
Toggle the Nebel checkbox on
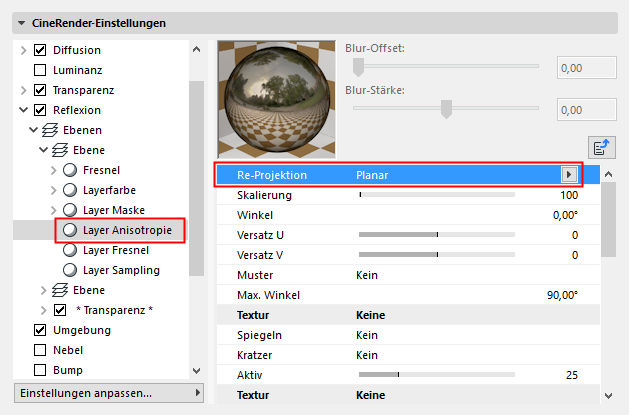pos(40,350)
